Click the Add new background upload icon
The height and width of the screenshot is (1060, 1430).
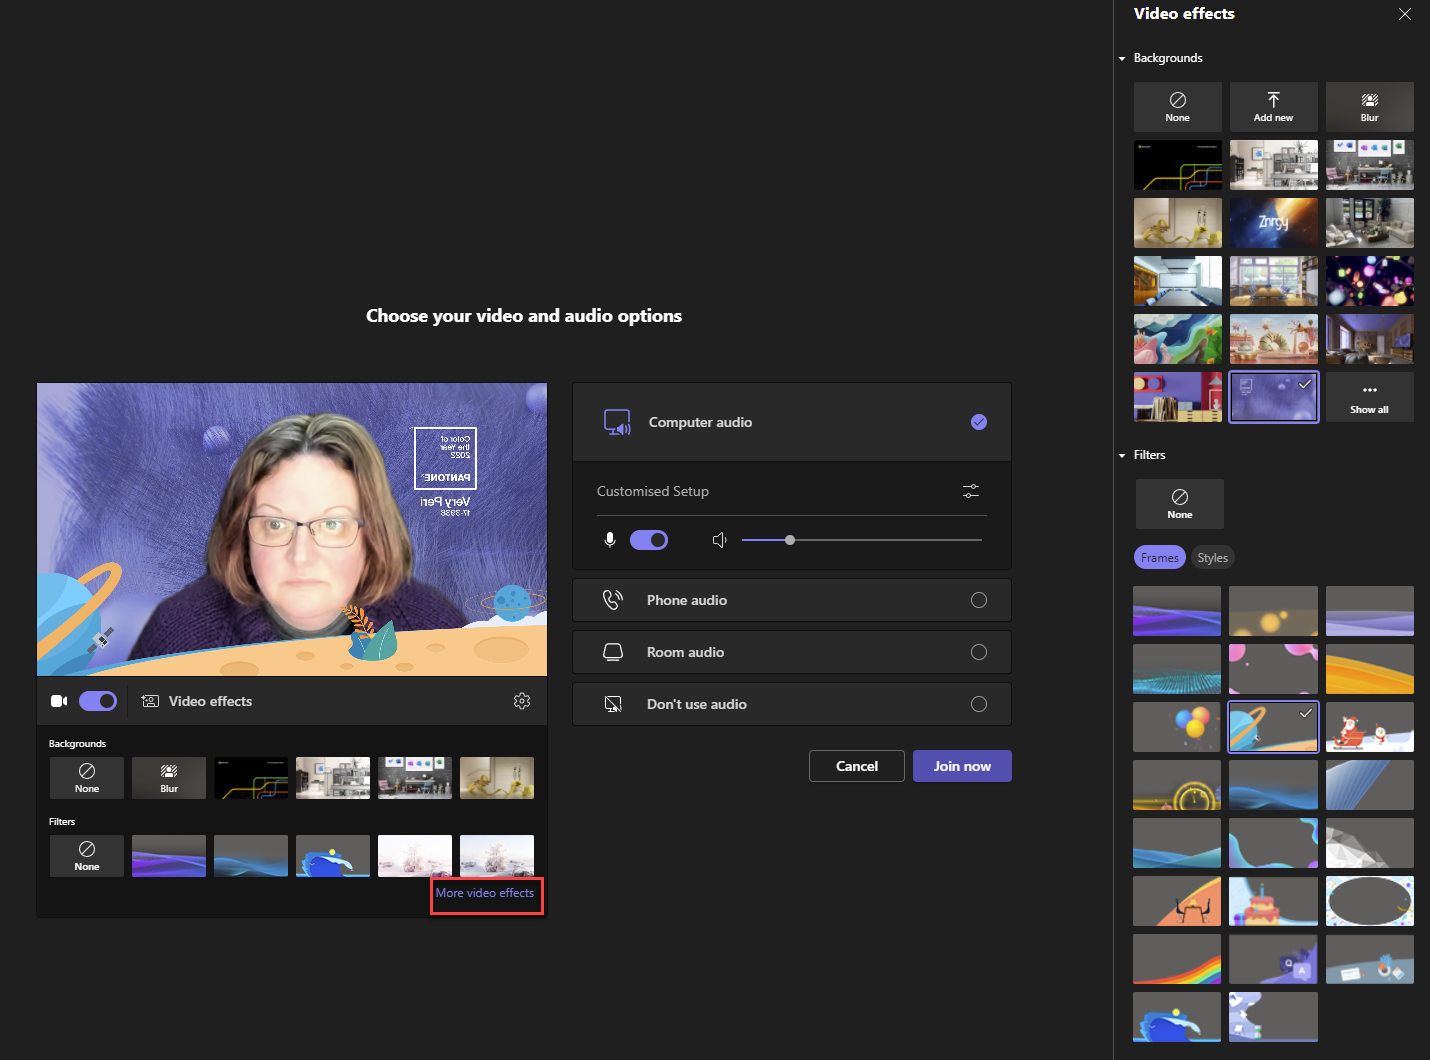(x=1273, y=106)
